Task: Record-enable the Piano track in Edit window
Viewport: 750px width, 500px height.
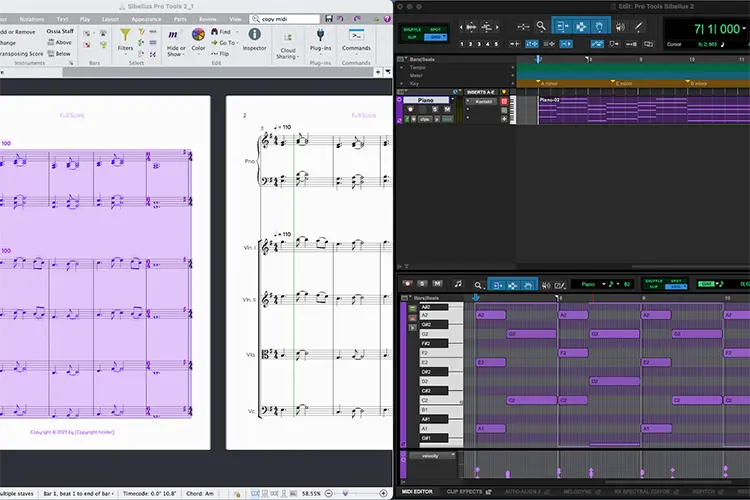Action: click(x=410, y=110)
